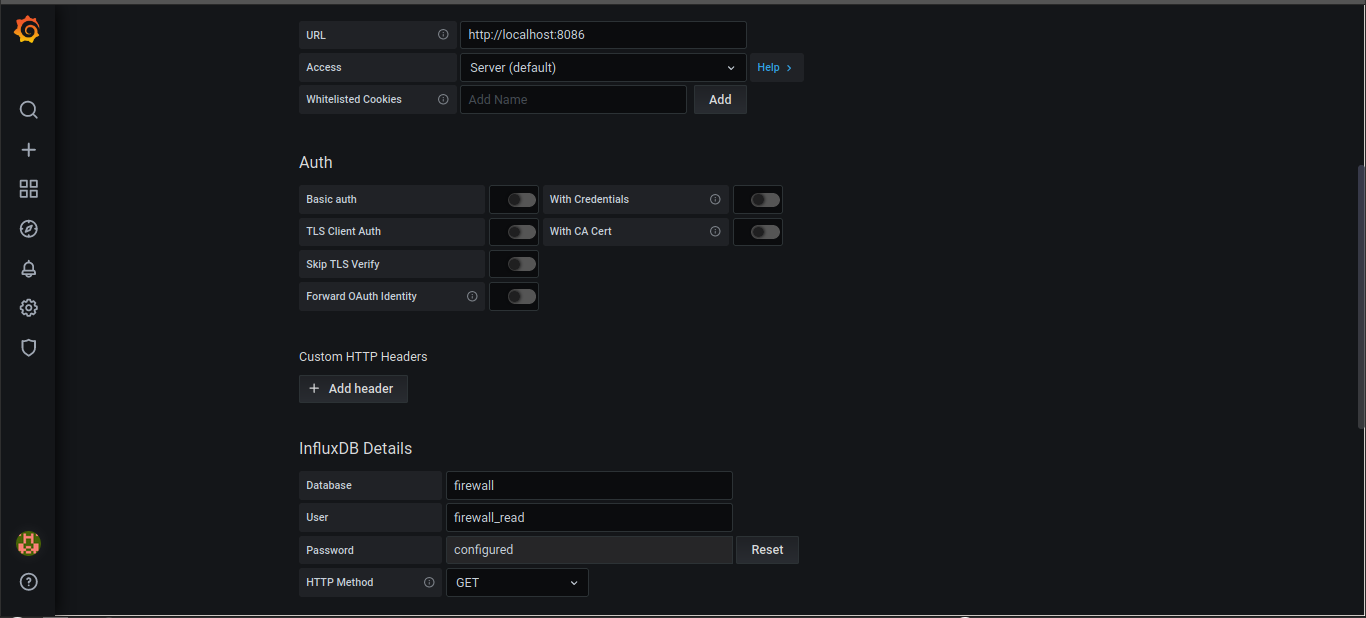Enable the Skip TLS Verify toggle
This screenshot has height=618, width=1366.
coord(521,264)
